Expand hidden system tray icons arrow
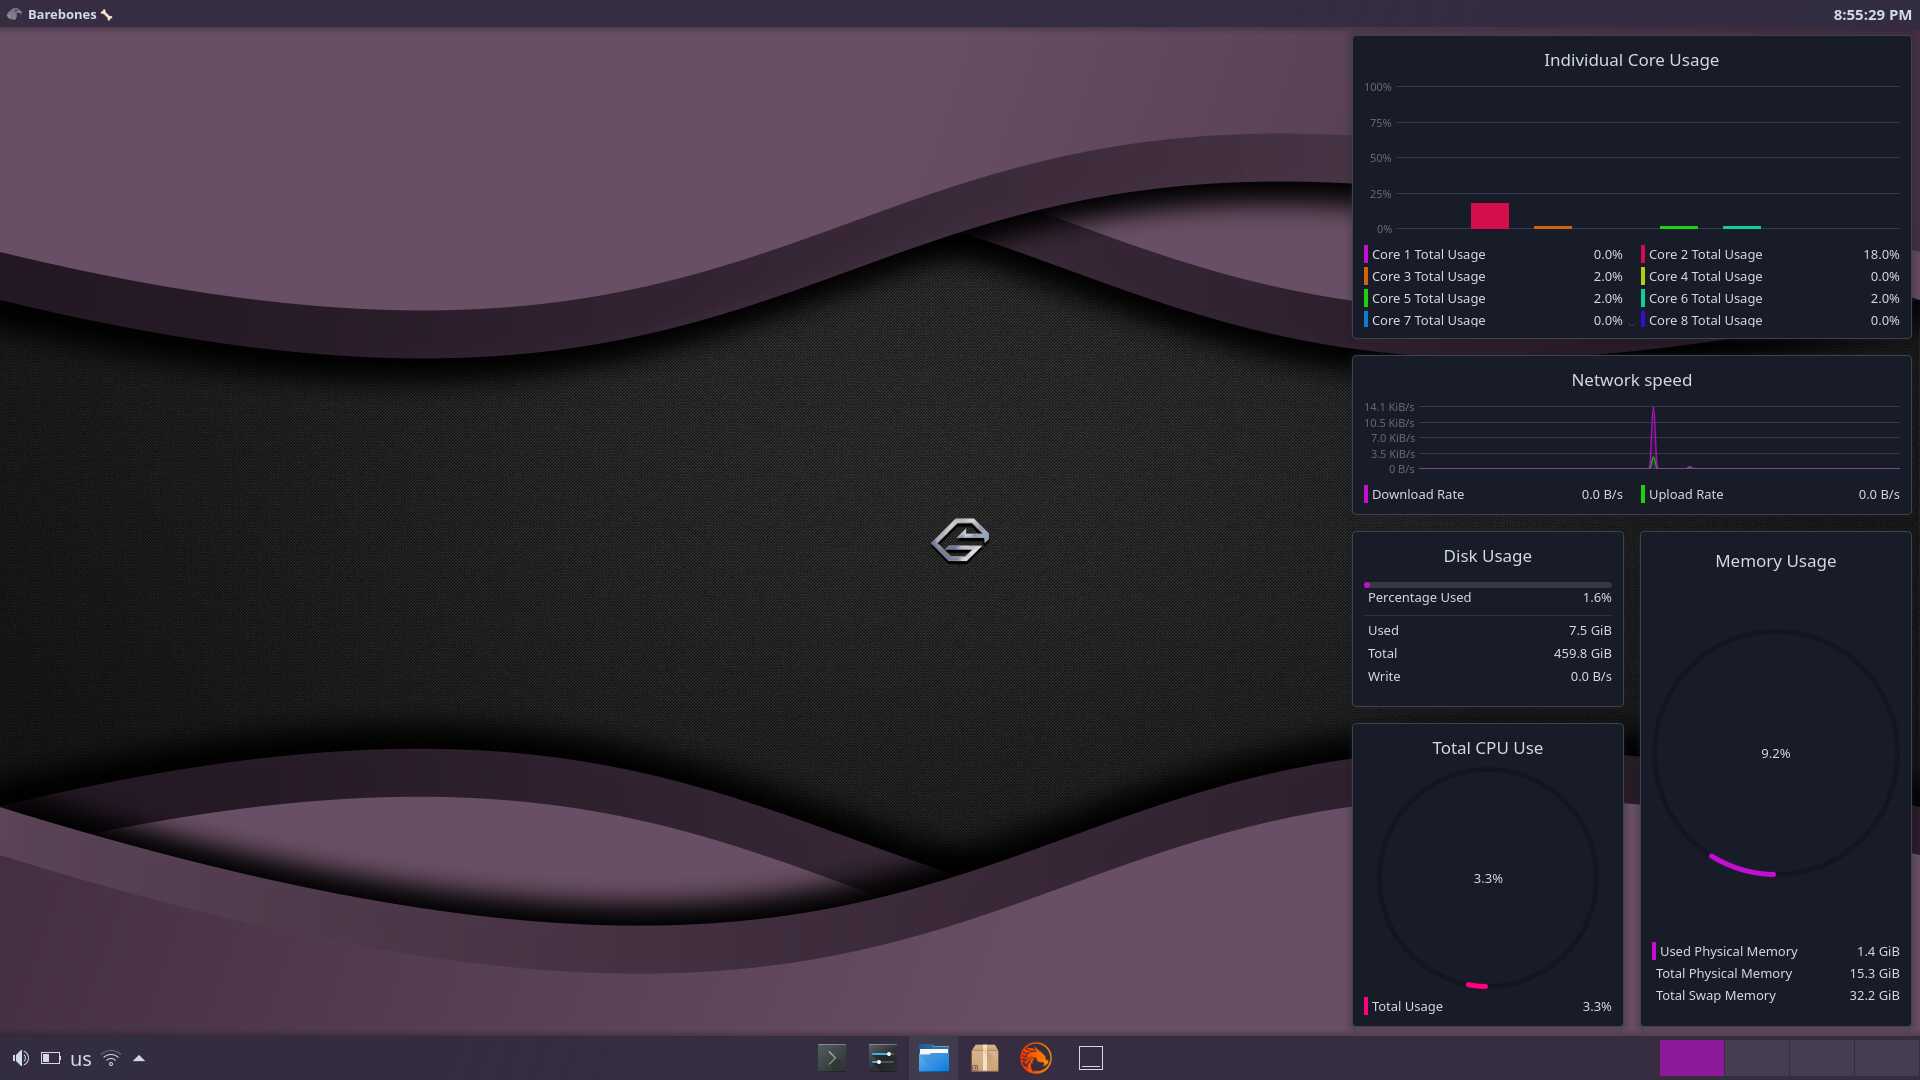Image resolution: width=1920 pixels, height=1080 pixels. [139, 1058]
